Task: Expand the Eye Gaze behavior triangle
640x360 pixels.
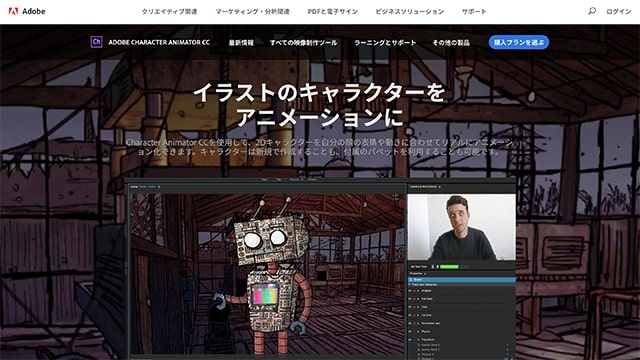Action: tap(418, 299)
